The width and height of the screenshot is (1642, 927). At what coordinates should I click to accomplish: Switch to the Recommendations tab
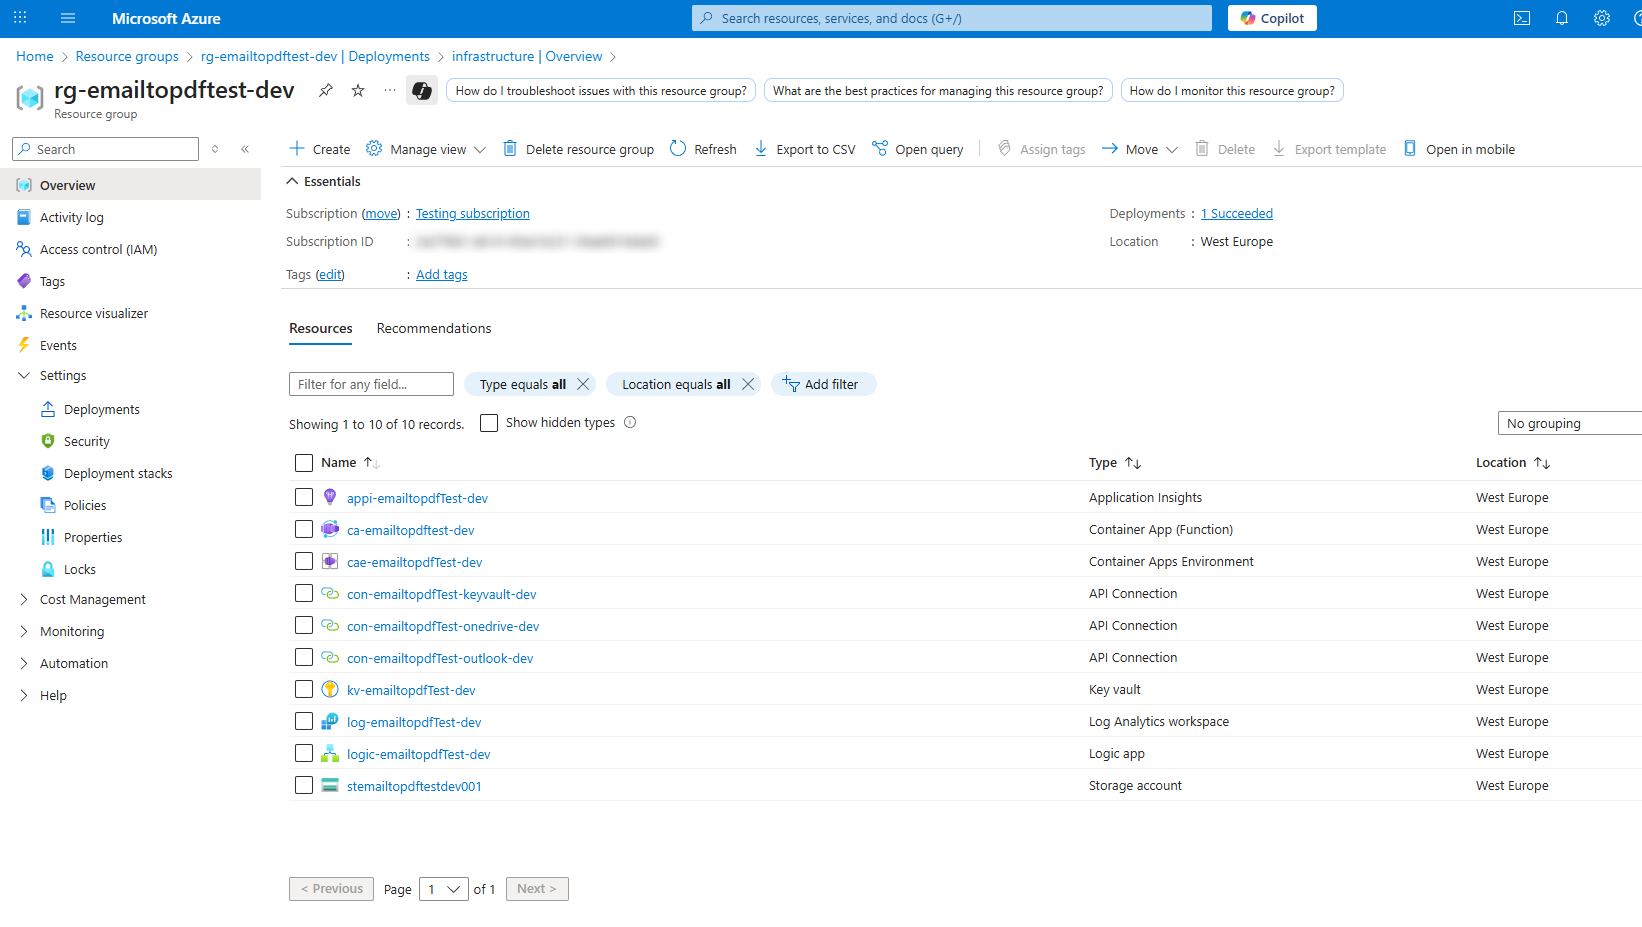[434, 328]
